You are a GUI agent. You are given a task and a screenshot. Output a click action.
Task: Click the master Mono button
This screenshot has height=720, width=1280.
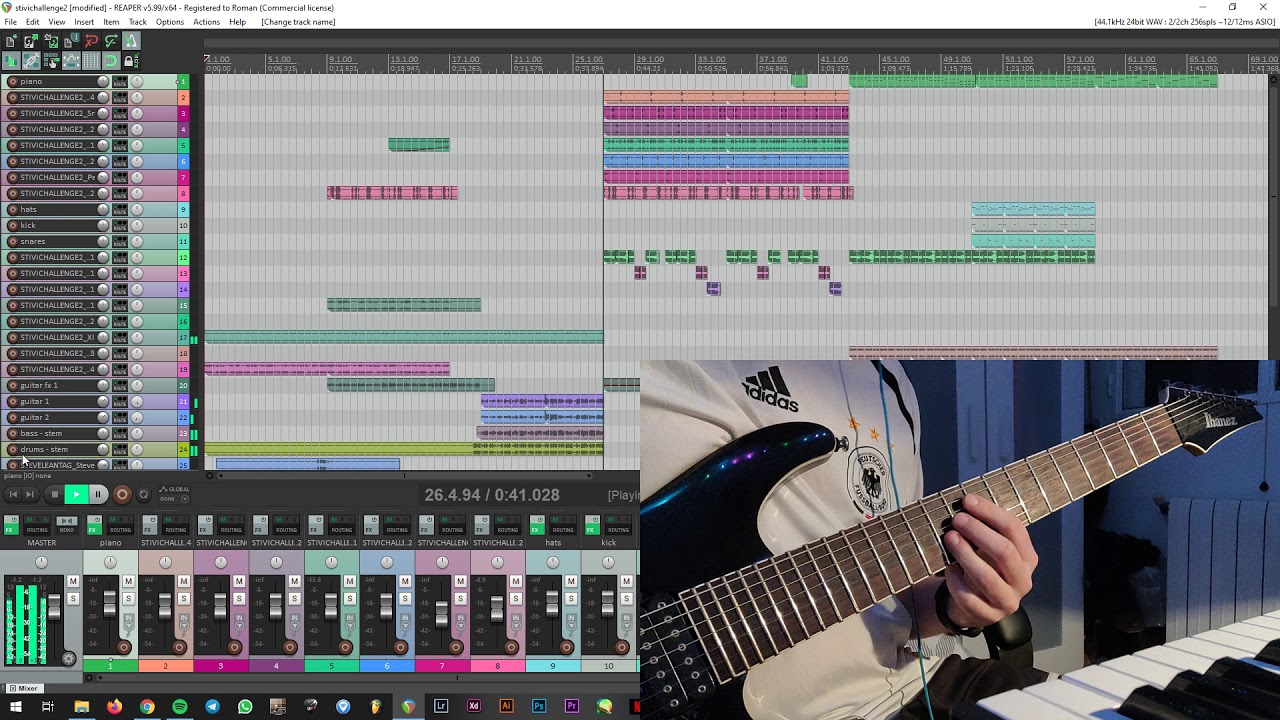(67, 524)
